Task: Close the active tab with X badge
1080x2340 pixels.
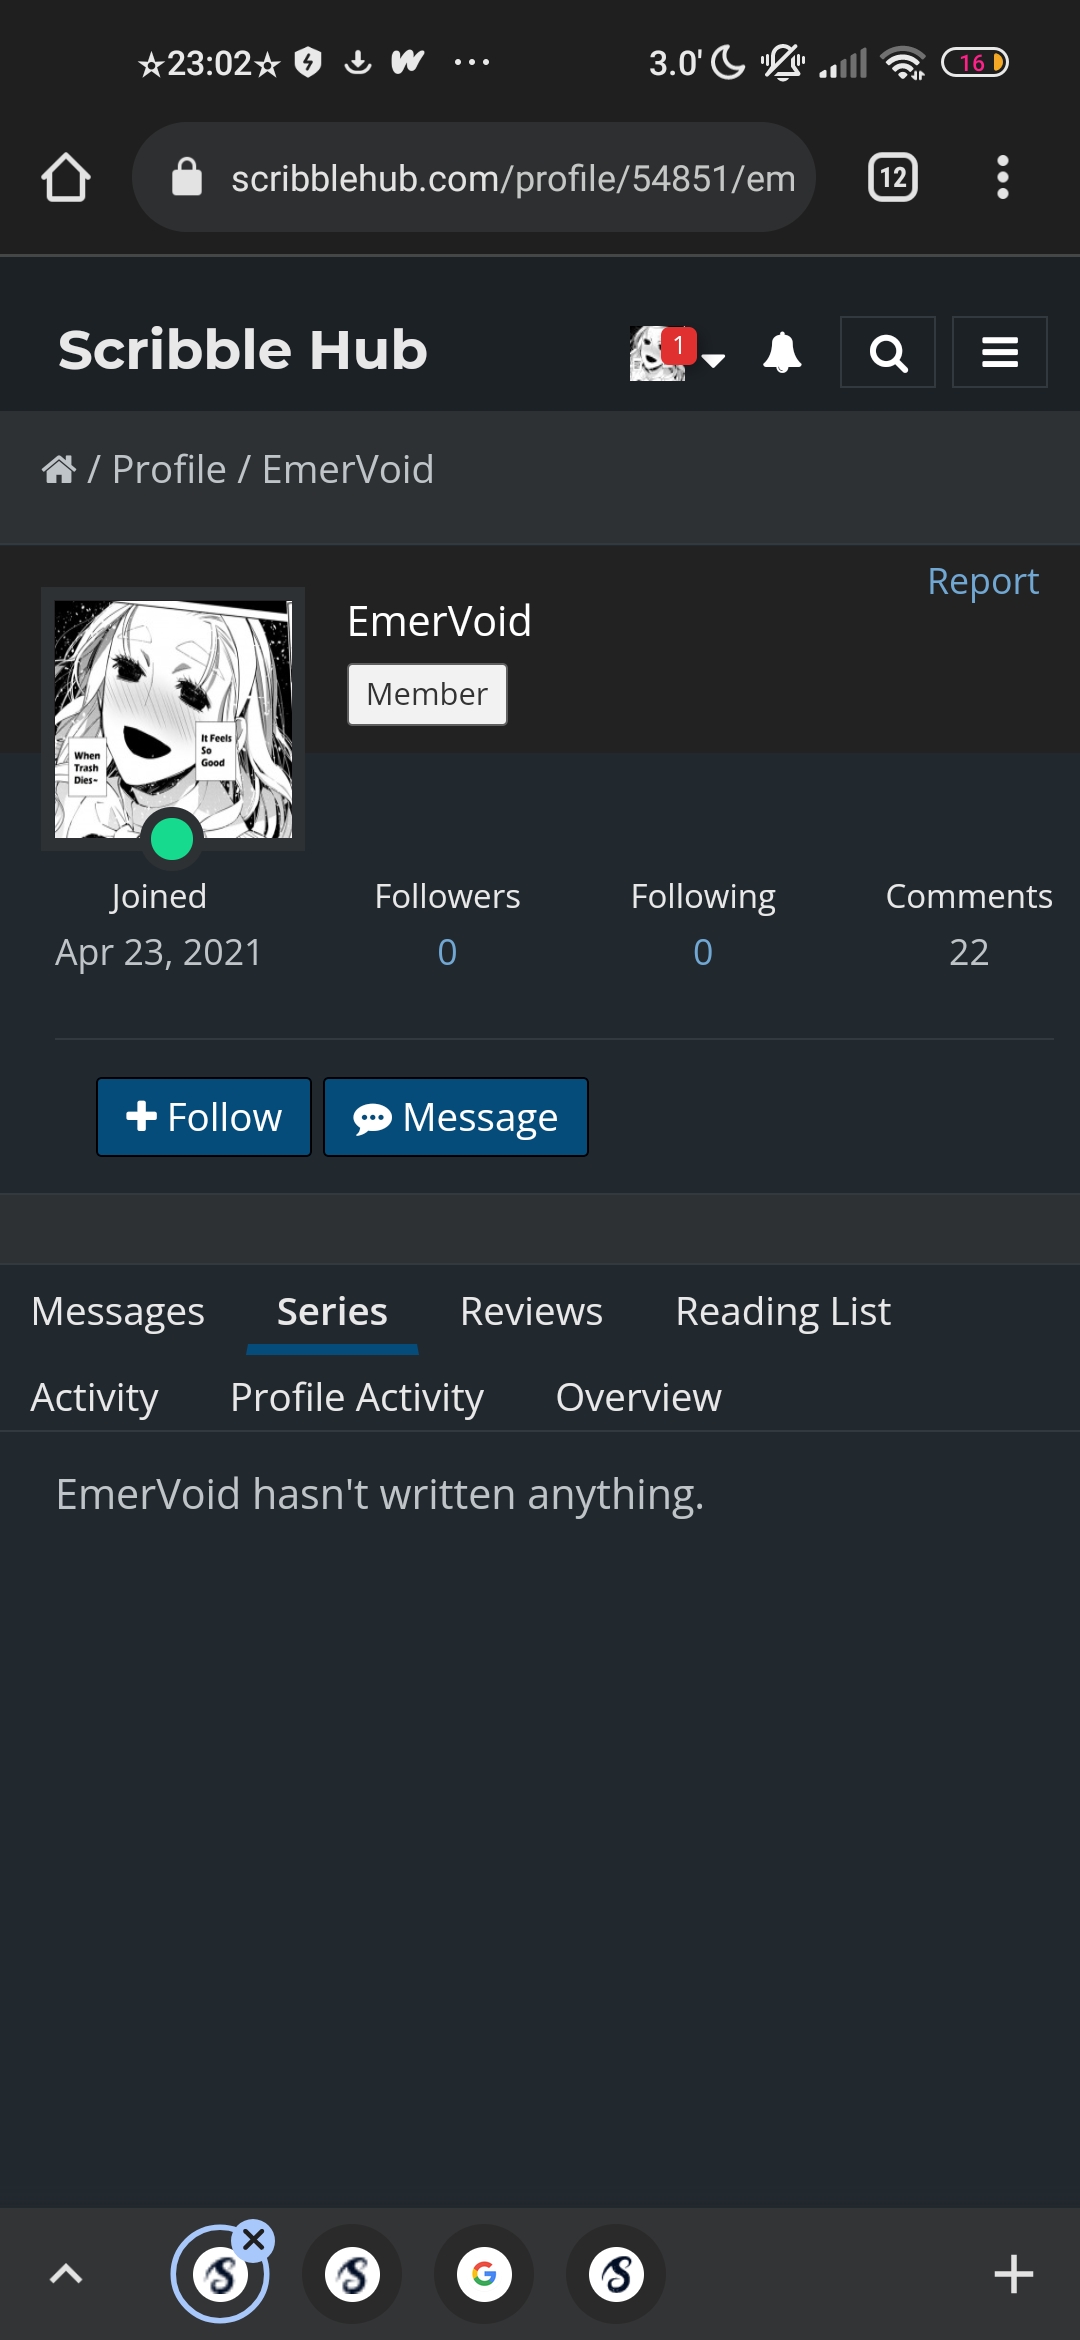Action: [254, 2241]
